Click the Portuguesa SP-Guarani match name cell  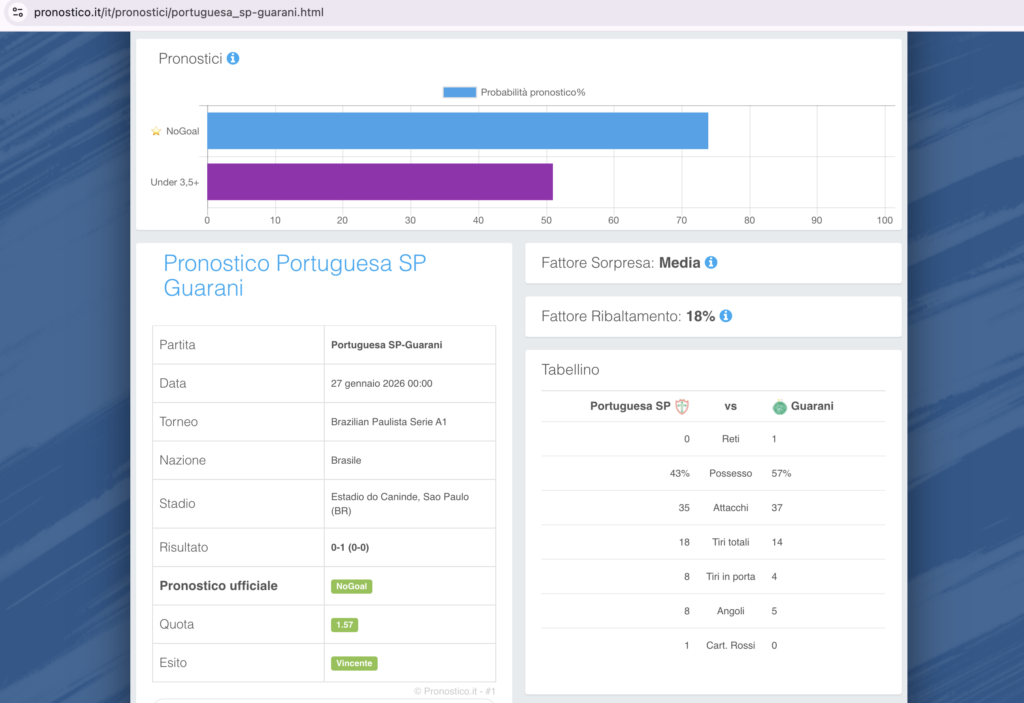[x=386, y=345]
